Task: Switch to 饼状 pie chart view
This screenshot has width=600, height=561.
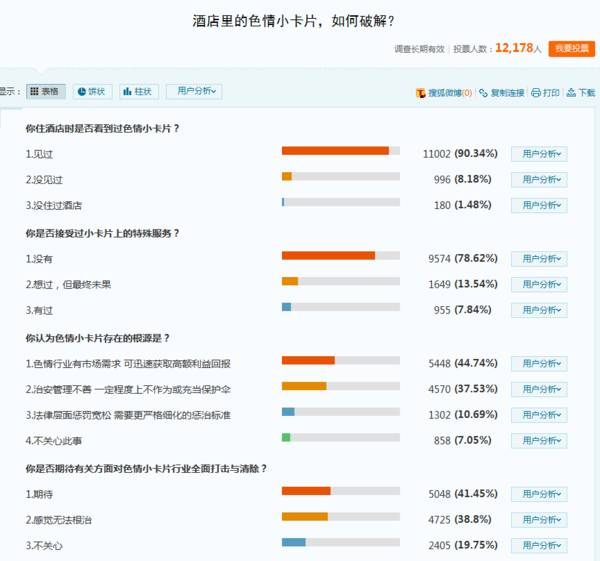Action: pos(92,92)
